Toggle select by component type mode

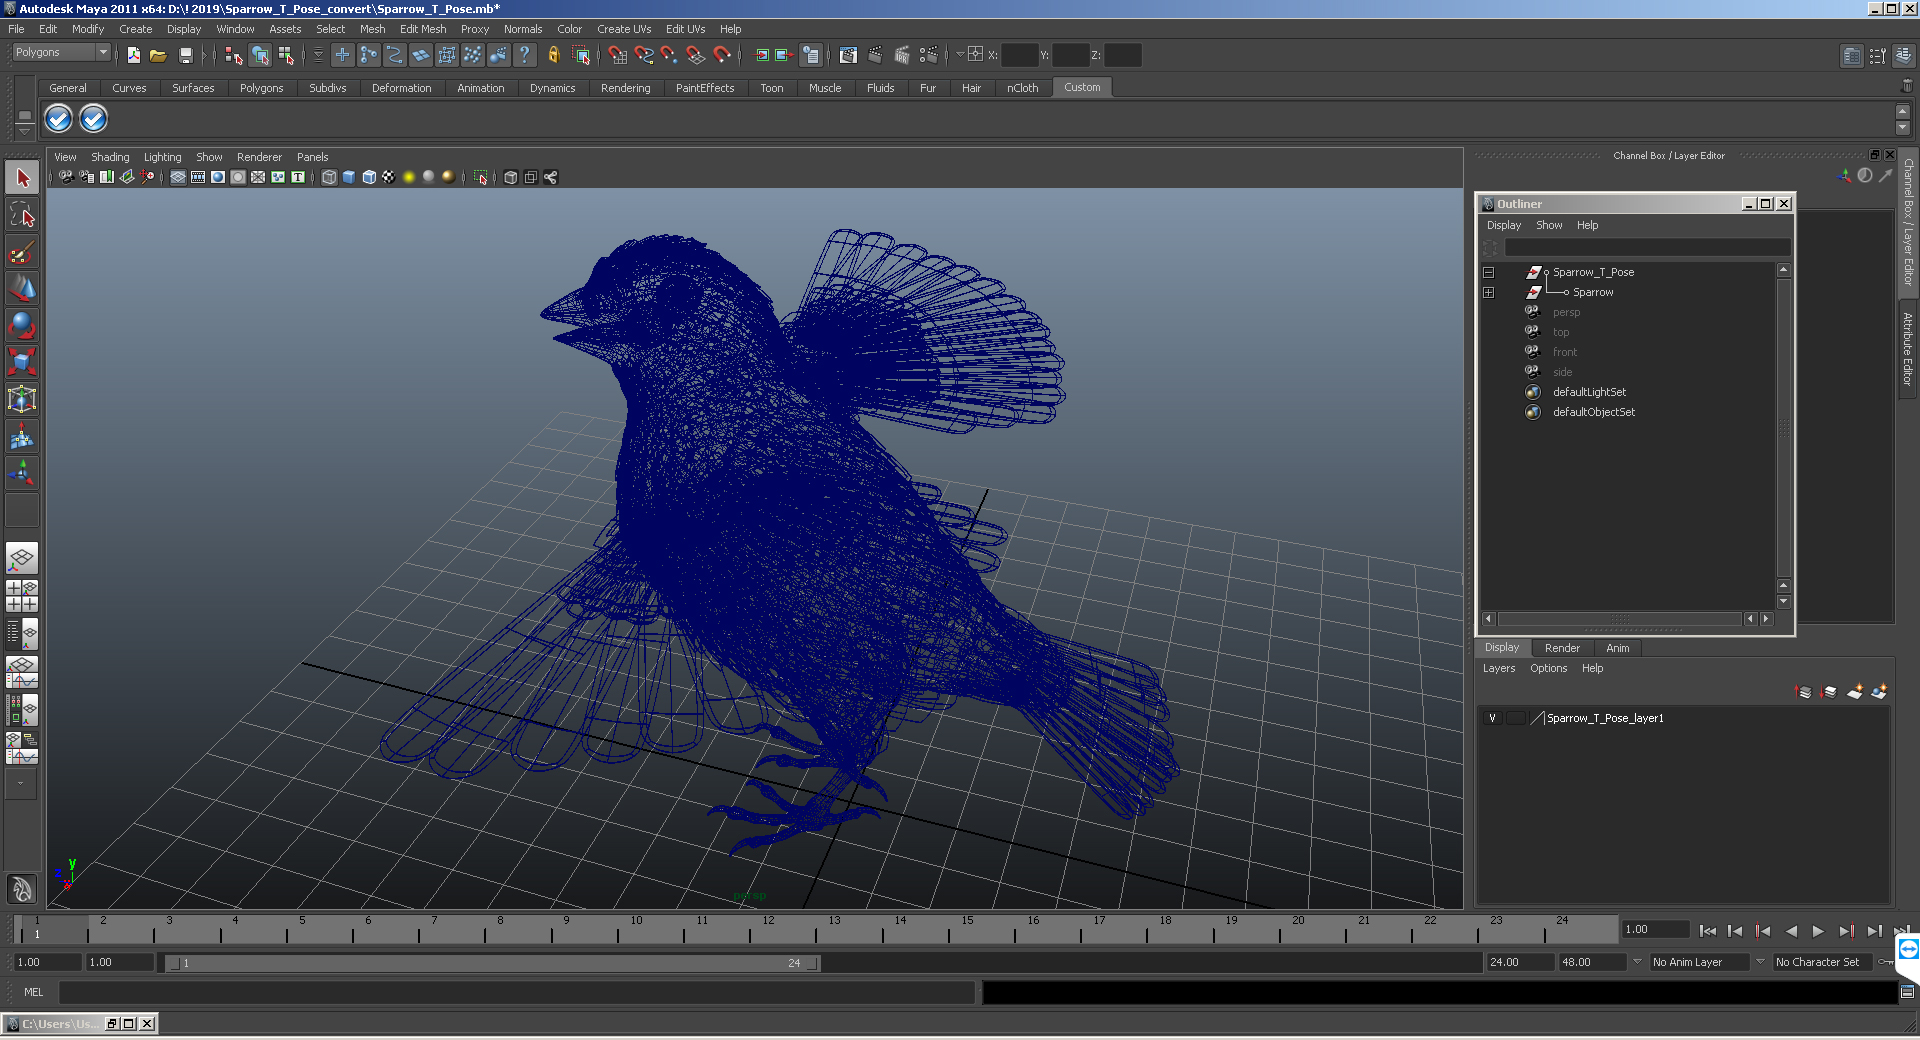(286, 55)
